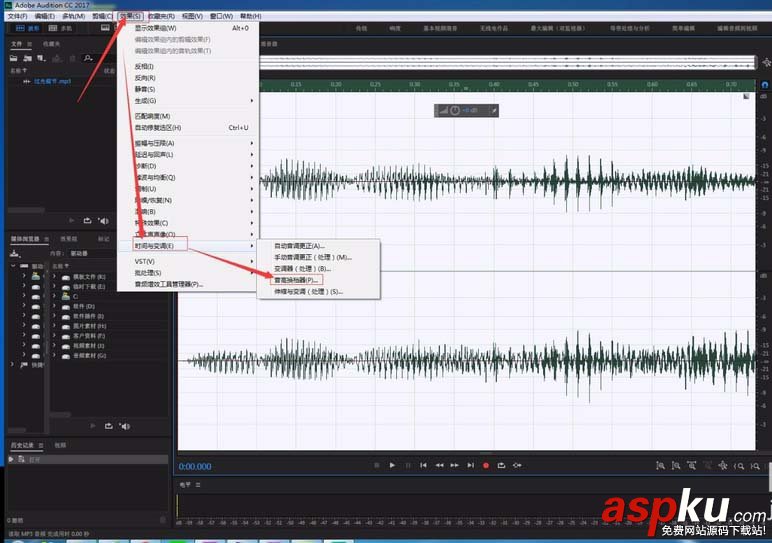Open the 窗口(W) menu
Image resolution: width=772 pixels, height=543 pixels.
(221, 16)
